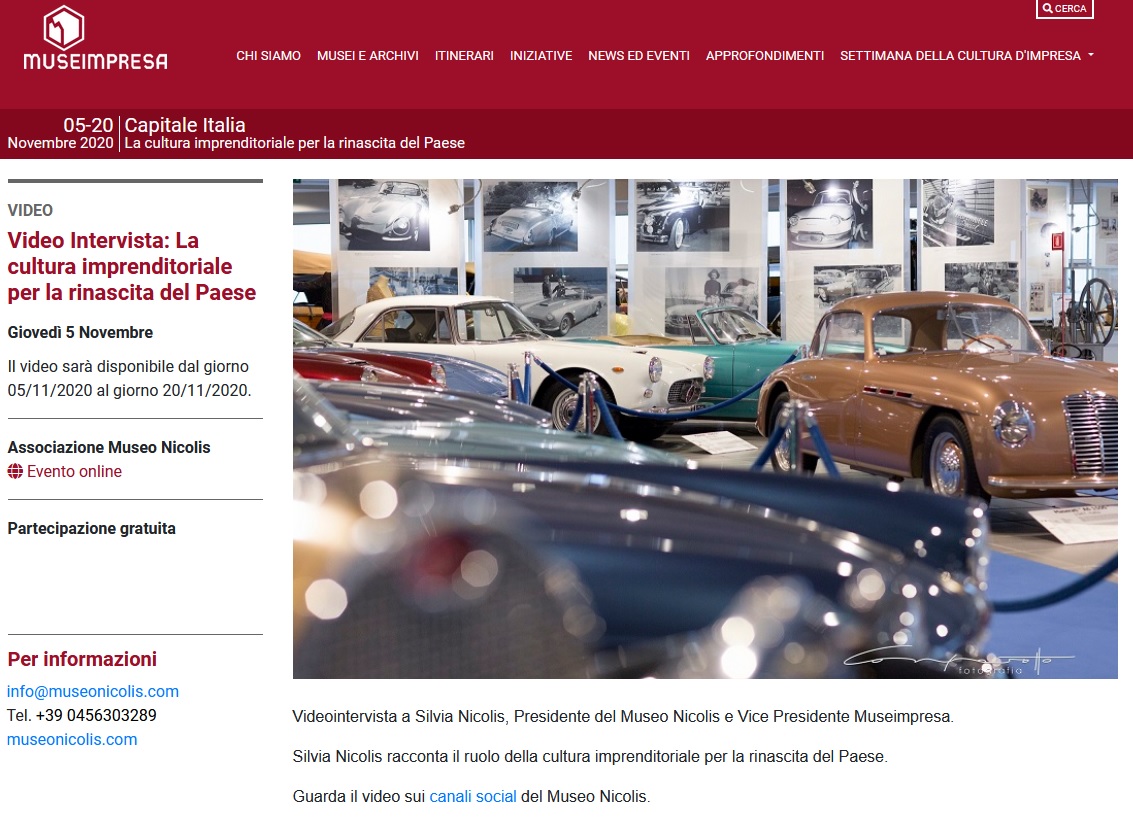The image size is (1133, 829).
Task: Go to the Itinerari section
Action: tap(464, 56)
